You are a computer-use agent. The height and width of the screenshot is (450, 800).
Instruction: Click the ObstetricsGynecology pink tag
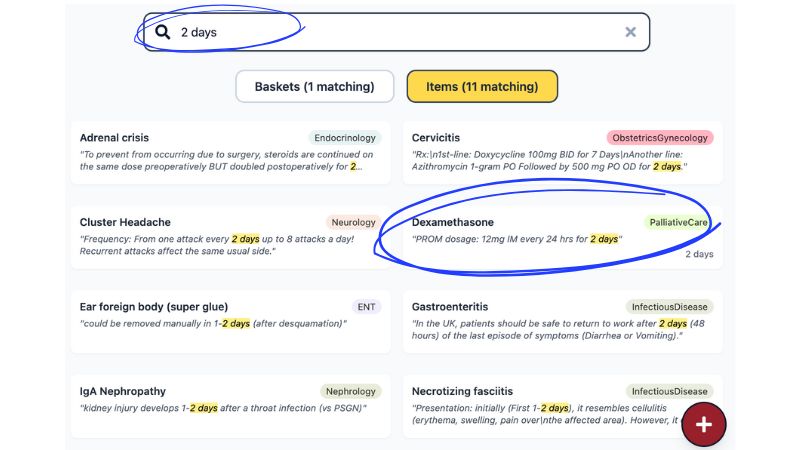pyautogui.click(x=660, y=138)
